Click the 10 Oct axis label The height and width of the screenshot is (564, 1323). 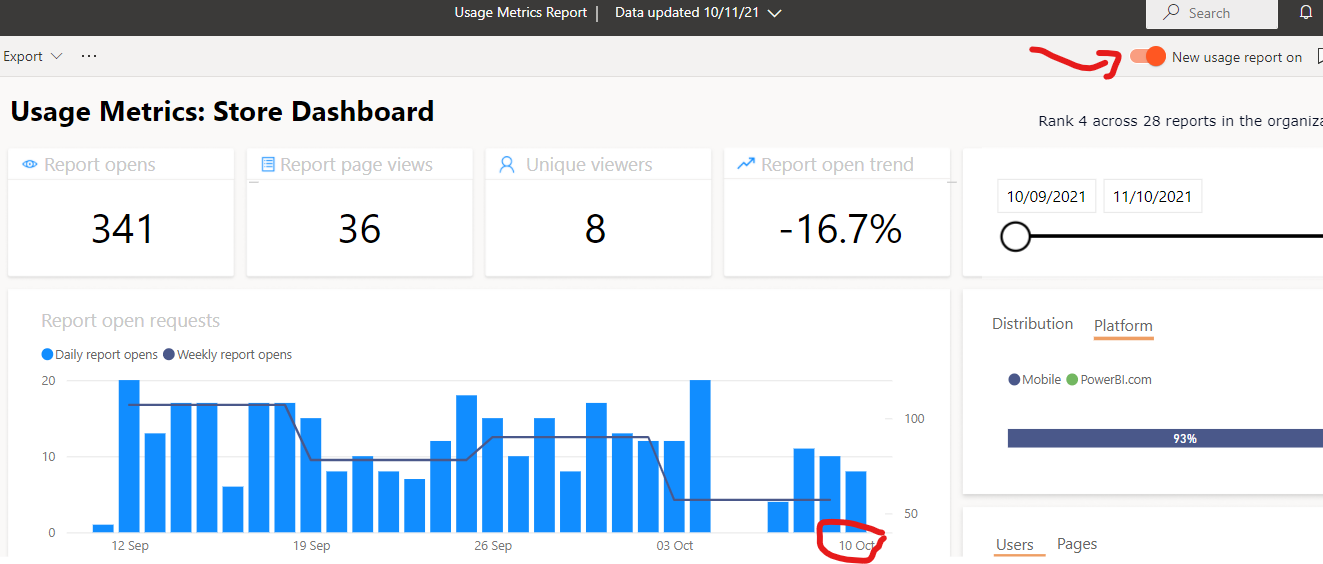(x=857, y=546)
